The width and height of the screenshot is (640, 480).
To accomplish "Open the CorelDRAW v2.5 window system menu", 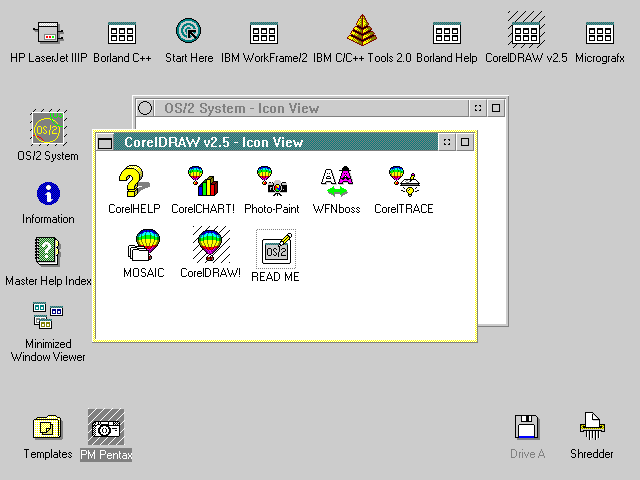I will [x=105, y=142].
